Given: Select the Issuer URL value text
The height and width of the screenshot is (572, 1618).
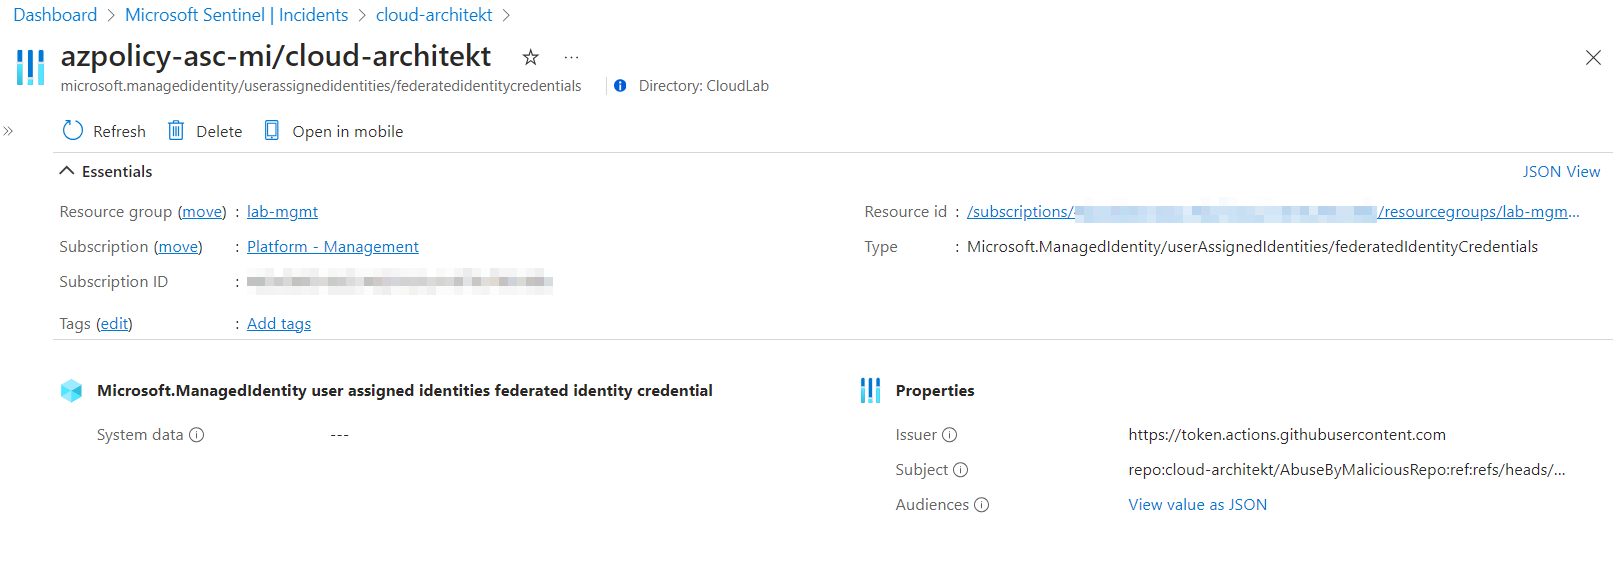Looking at the screenshot, I should (1287, 435).
